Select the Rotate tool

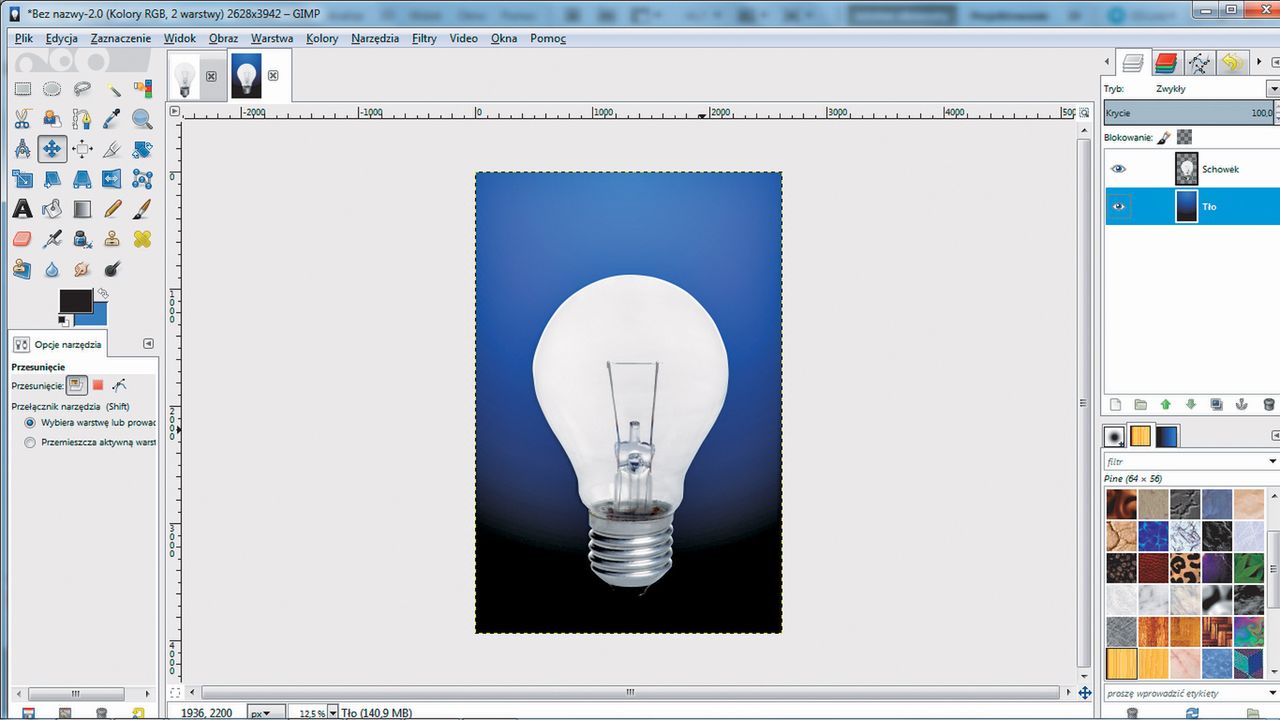(x=142, y=150)
